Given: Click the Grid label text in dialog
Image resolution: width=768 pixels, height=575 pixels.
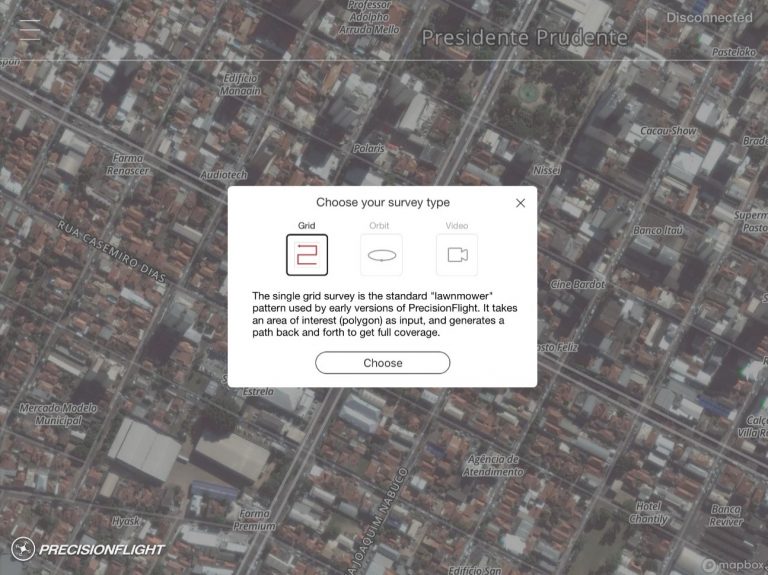Looking at the screenshot, I should click(x=307, y=226).
